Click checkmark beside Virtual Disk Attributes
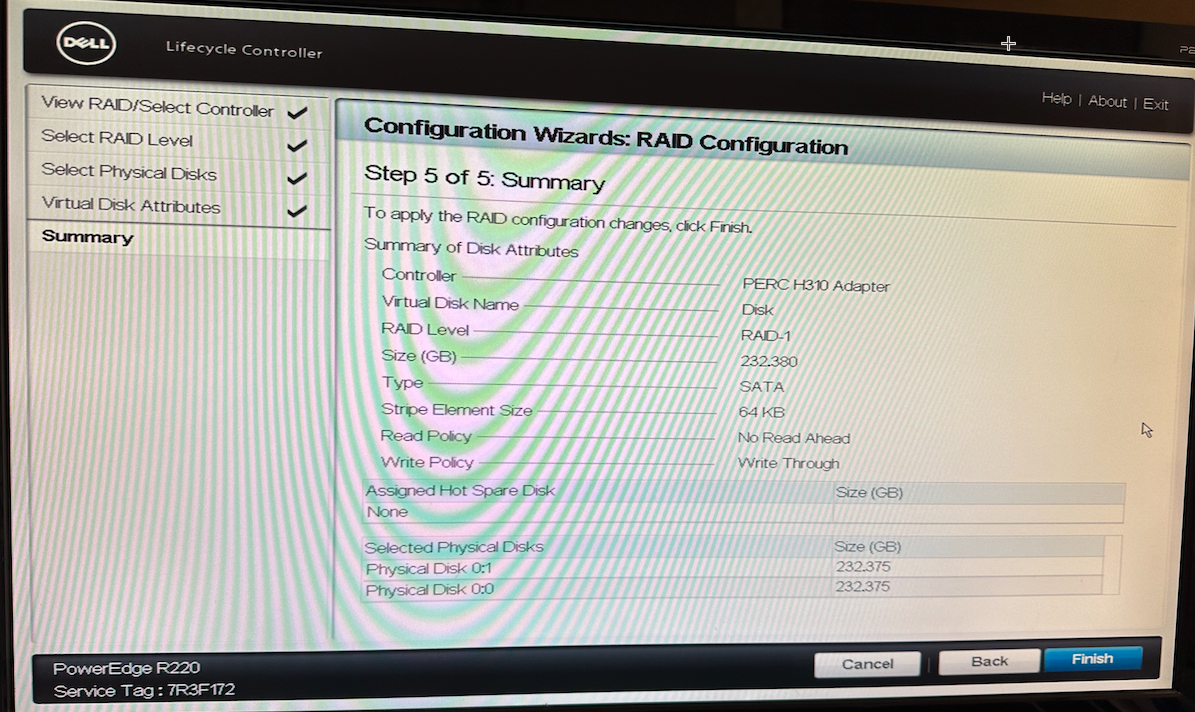This screenshot has height=712, width=1195. coord(296,210)
